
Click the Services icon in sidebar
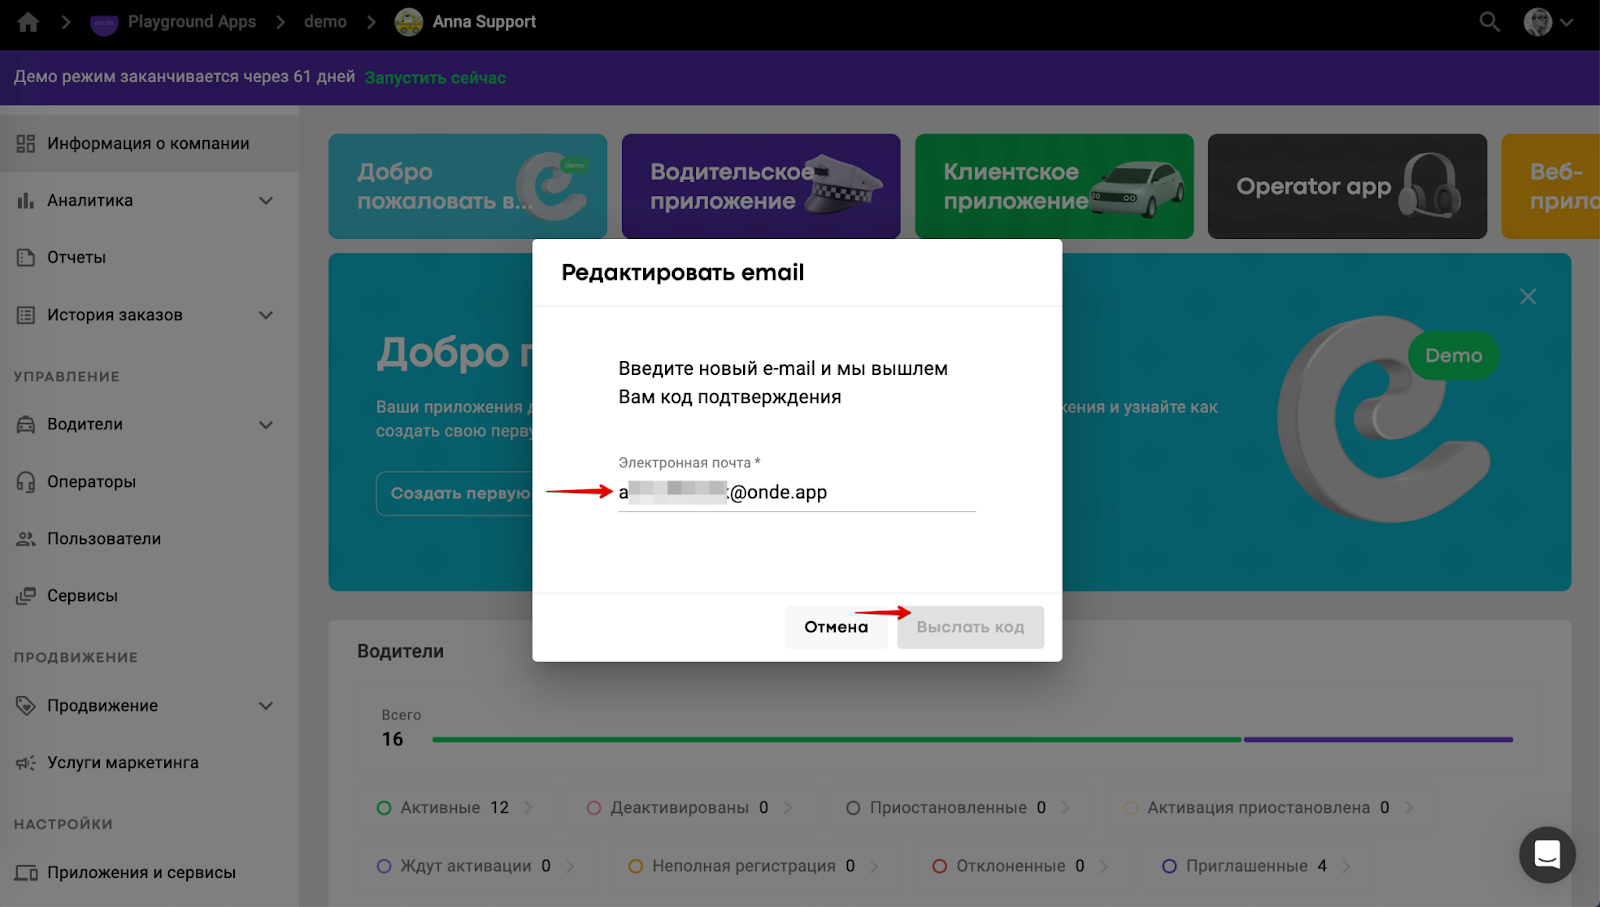(x=26, y=596)
